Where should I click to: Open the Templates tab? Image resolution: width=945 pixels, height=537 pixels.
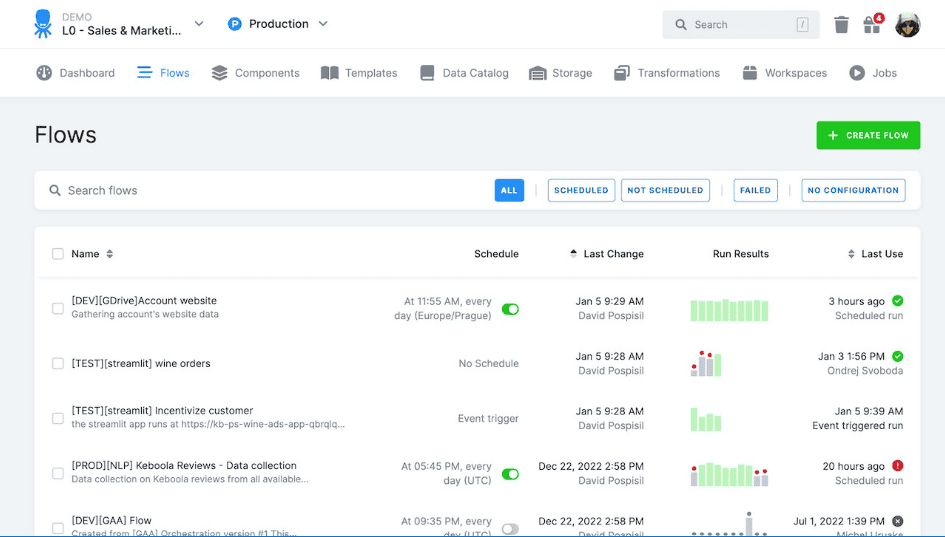(359, 73)
